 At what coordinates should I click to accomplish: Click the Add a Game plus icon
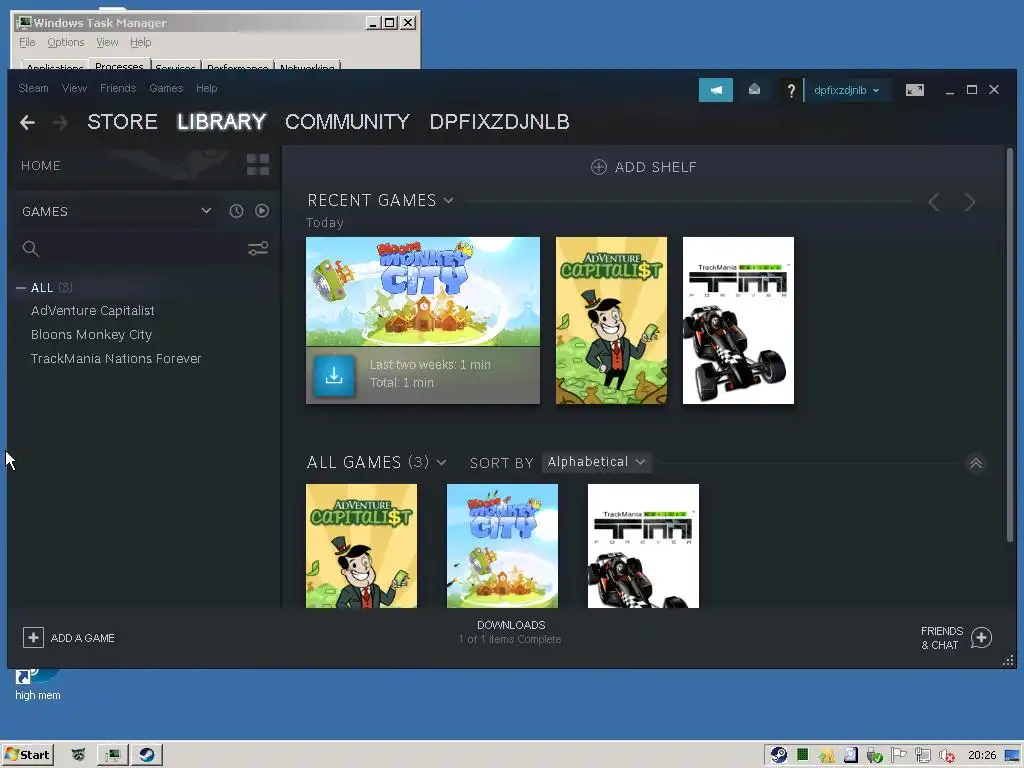(x=33, y=637)
